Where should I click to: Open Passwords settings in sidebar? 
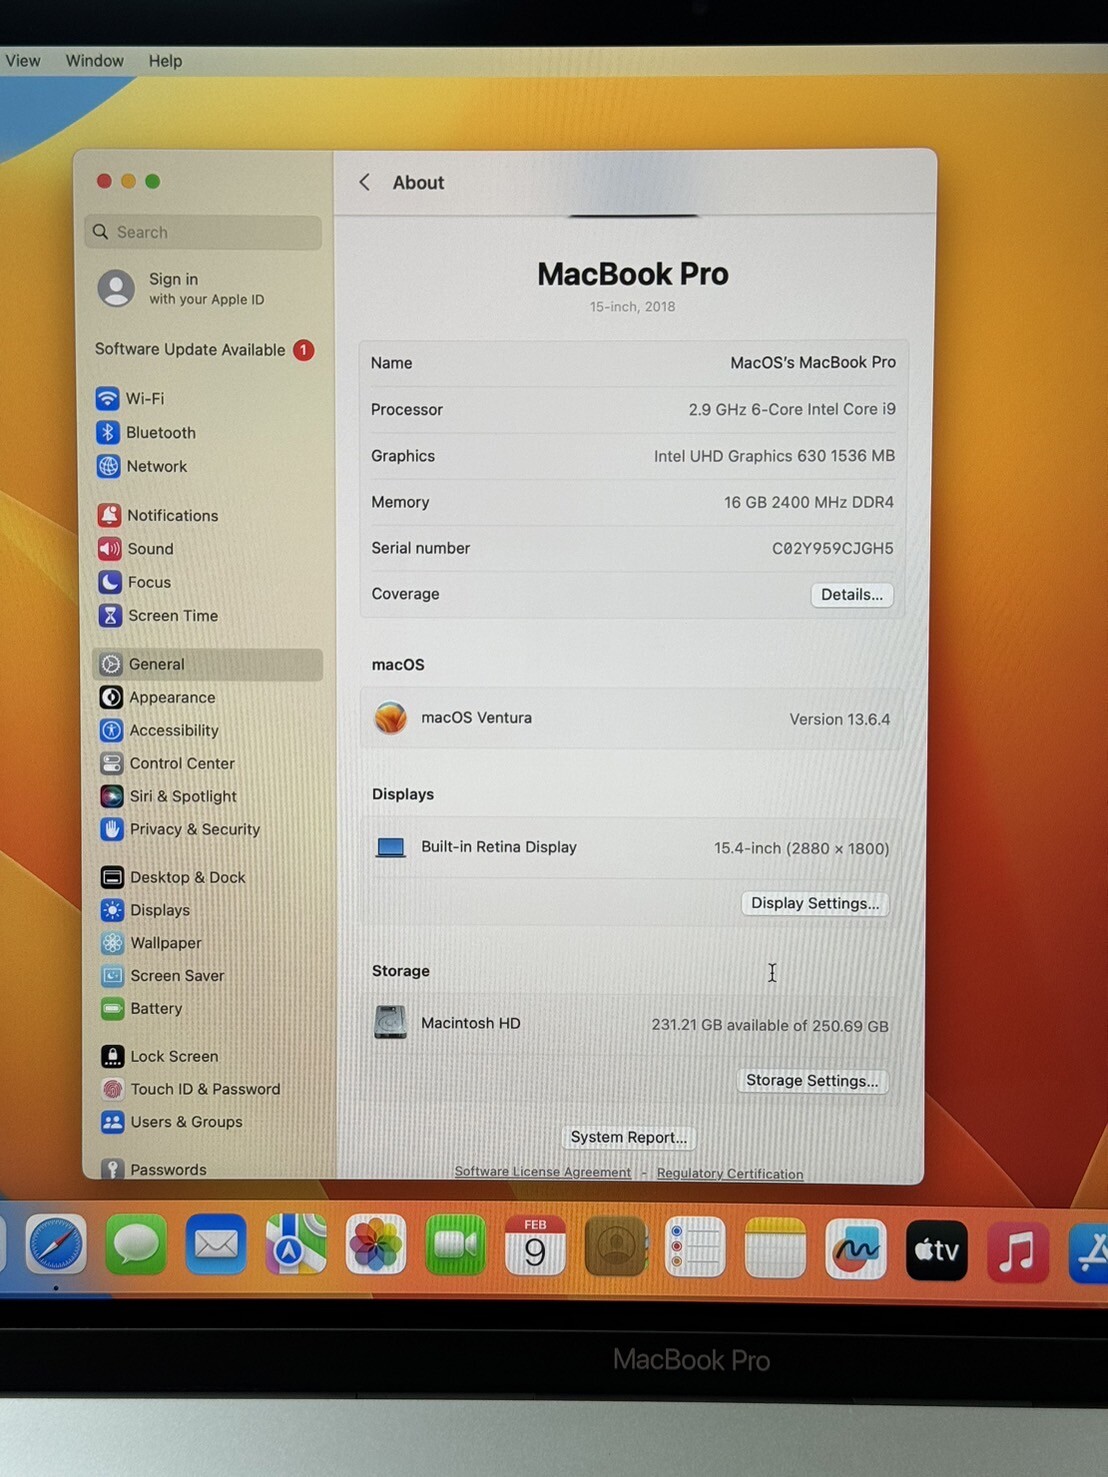coord(155,1169)
